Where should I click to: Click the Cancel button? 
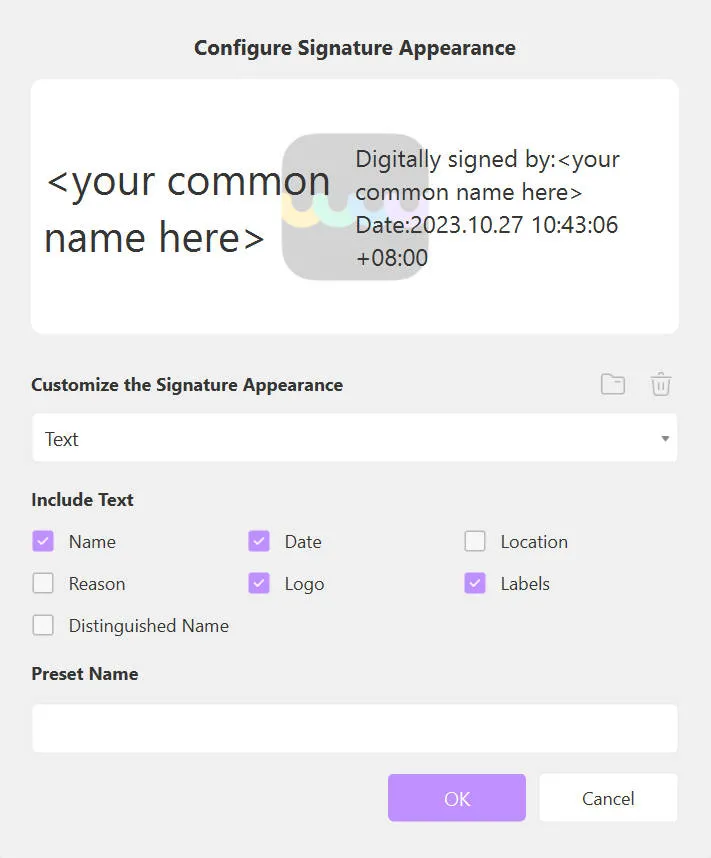click(608, 798)
